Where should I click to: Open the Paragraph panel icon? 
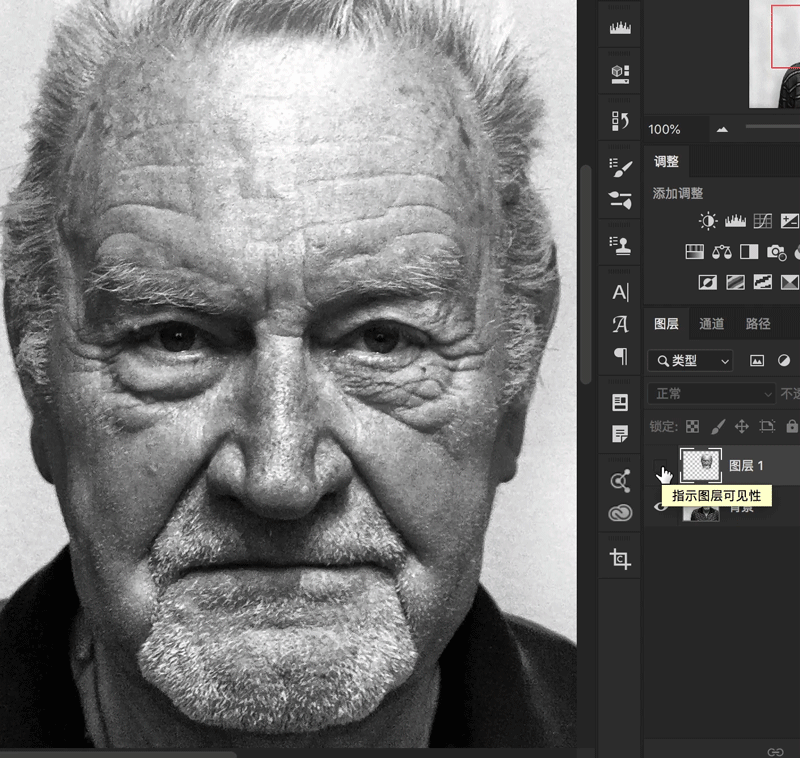tap(621, 356)
